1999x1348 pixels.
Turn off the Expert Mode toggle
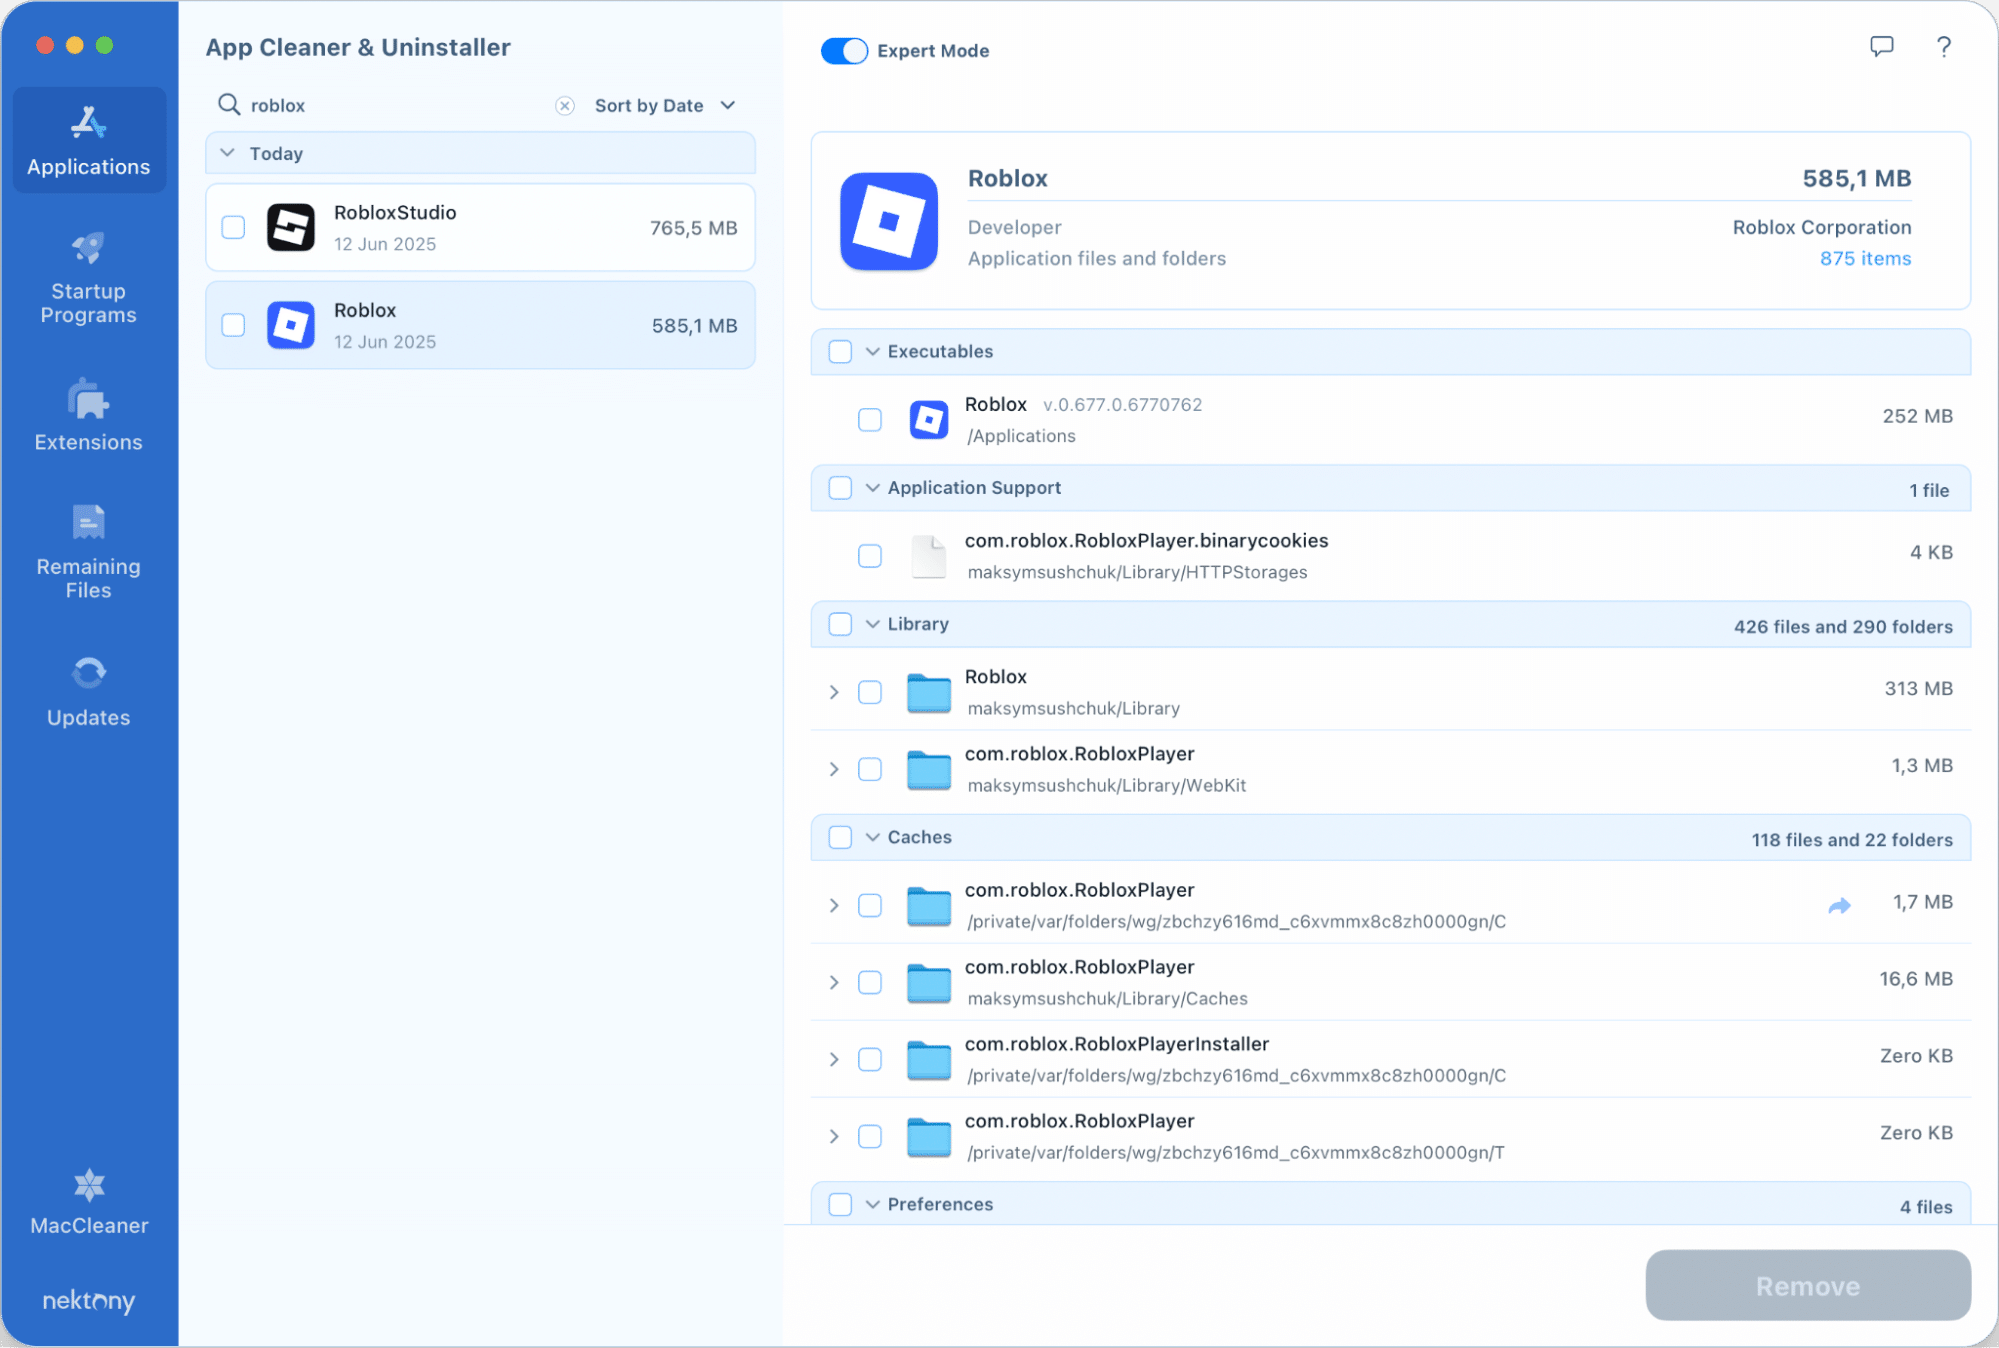coord(844,51)
